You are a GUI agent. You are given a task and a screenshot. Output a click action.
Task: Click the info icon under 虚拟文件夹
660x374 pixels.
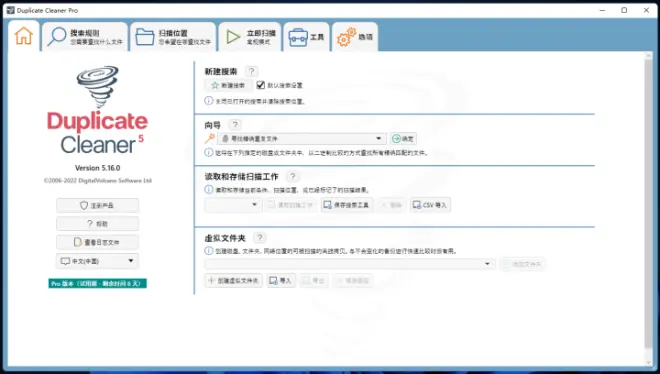(208, 251)
